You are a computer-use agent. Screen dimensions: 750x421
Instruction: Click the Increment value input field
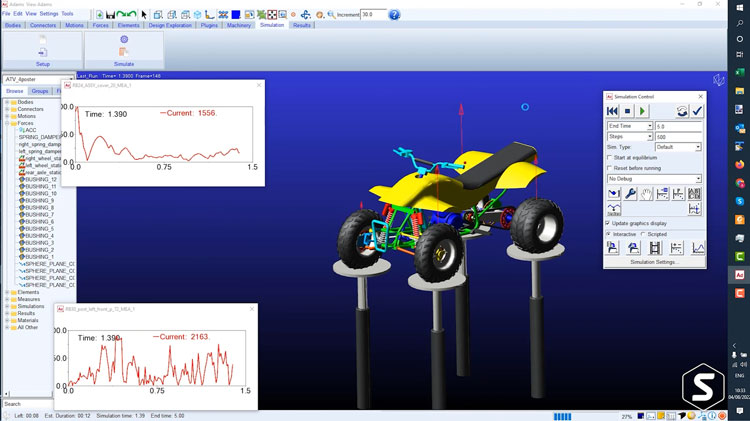[x=372, y=15]
